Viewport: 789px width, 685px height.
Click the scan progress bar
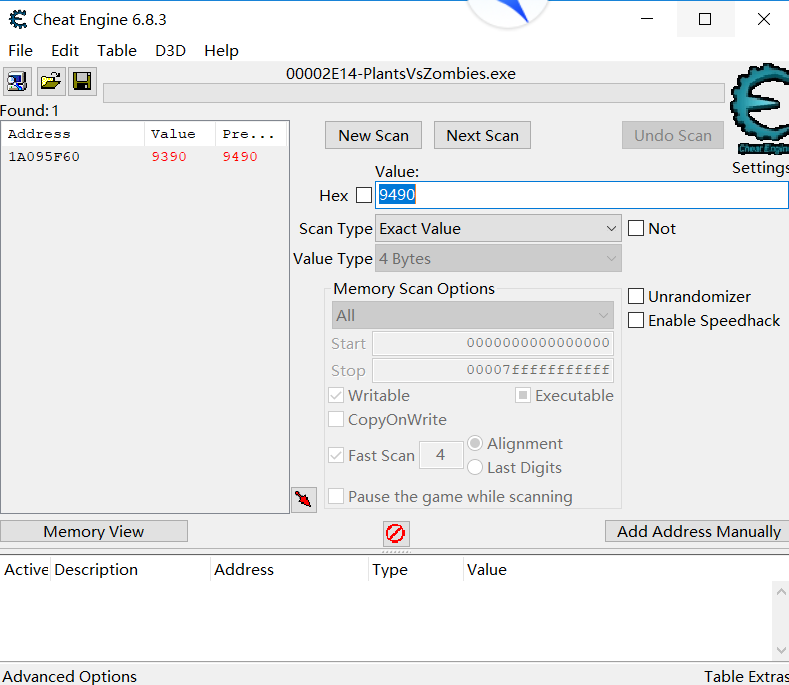[413, 93]
